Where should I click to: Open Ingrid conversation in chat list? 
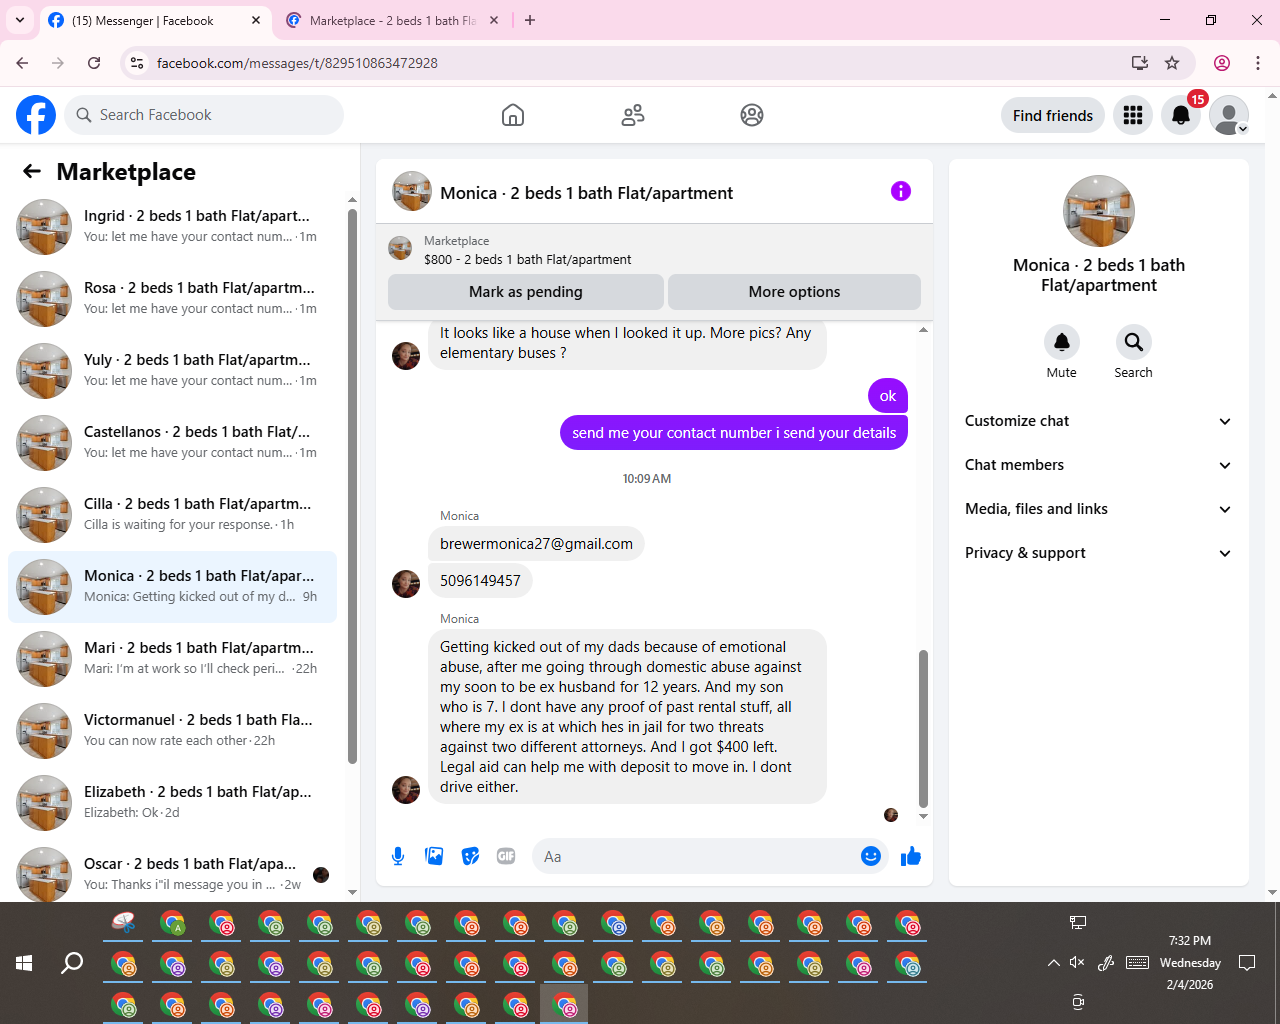point(172,227)
